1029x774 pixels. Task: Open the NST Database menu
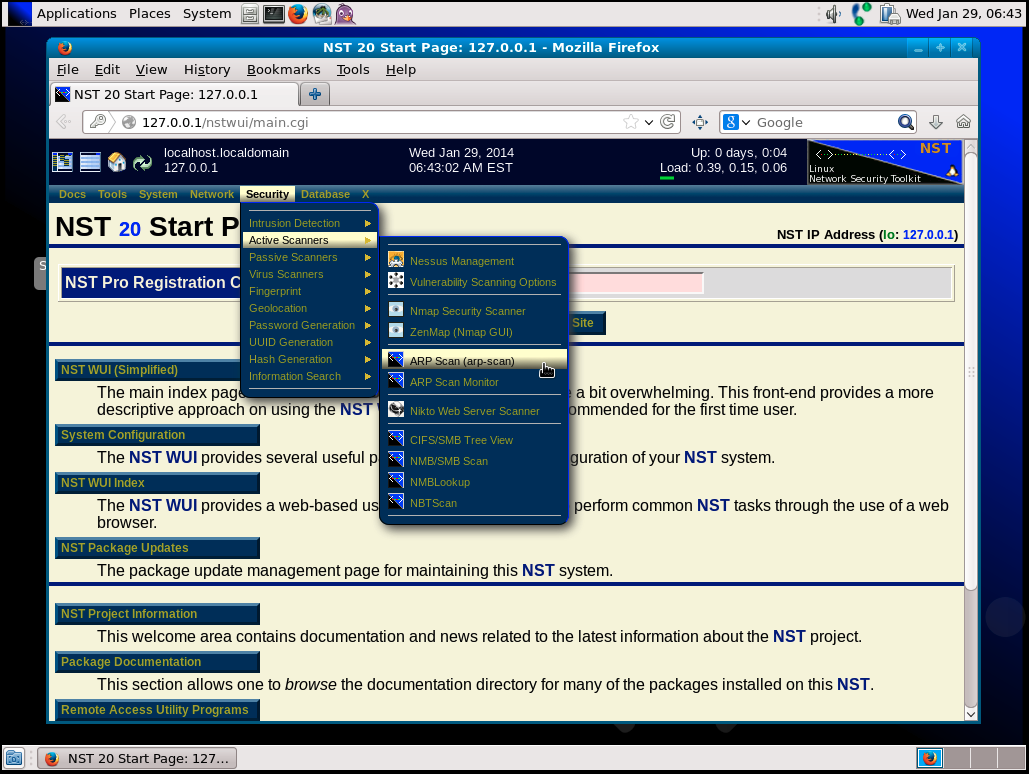(x=325, y=194)
